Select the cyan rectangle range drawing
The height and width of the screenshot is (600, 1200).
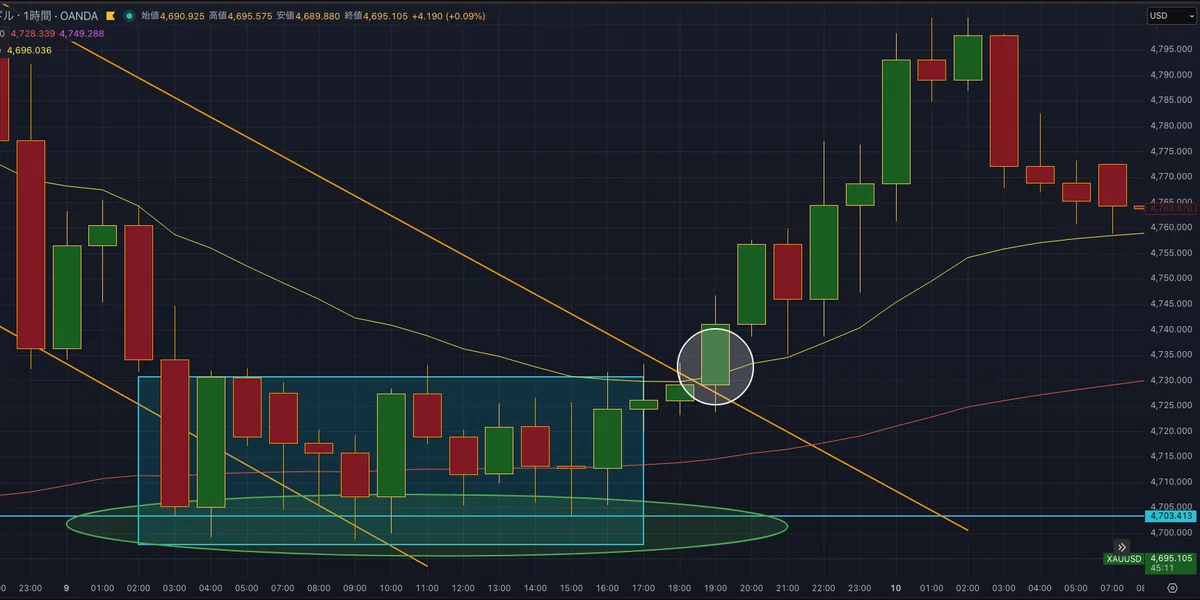390,460
